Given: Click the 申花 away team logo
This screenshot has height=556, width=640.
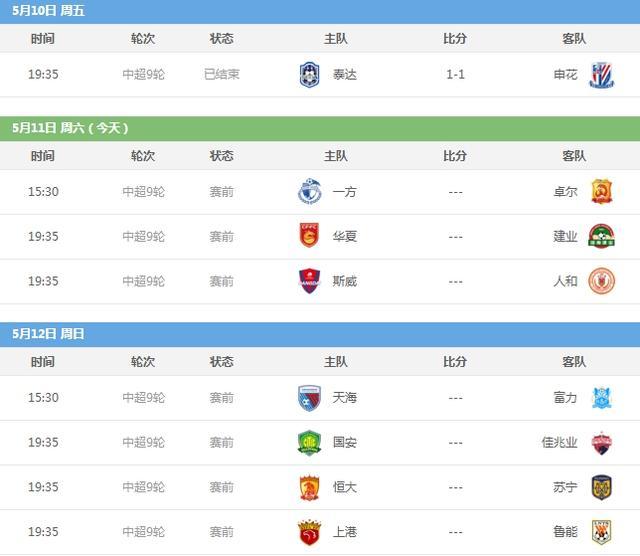Looking at the screenshot, I should (602, 75).
